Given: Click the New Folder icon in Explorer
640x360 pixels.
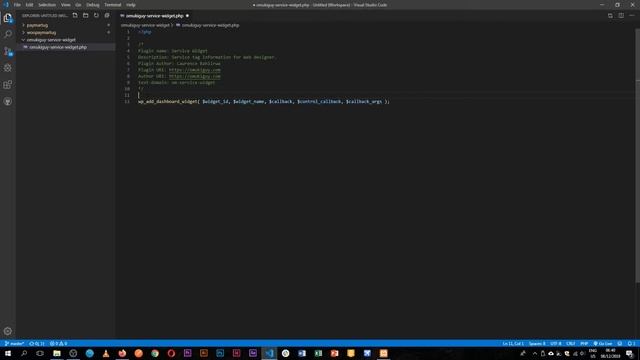Looking at the screenshot, I should 86,16.
